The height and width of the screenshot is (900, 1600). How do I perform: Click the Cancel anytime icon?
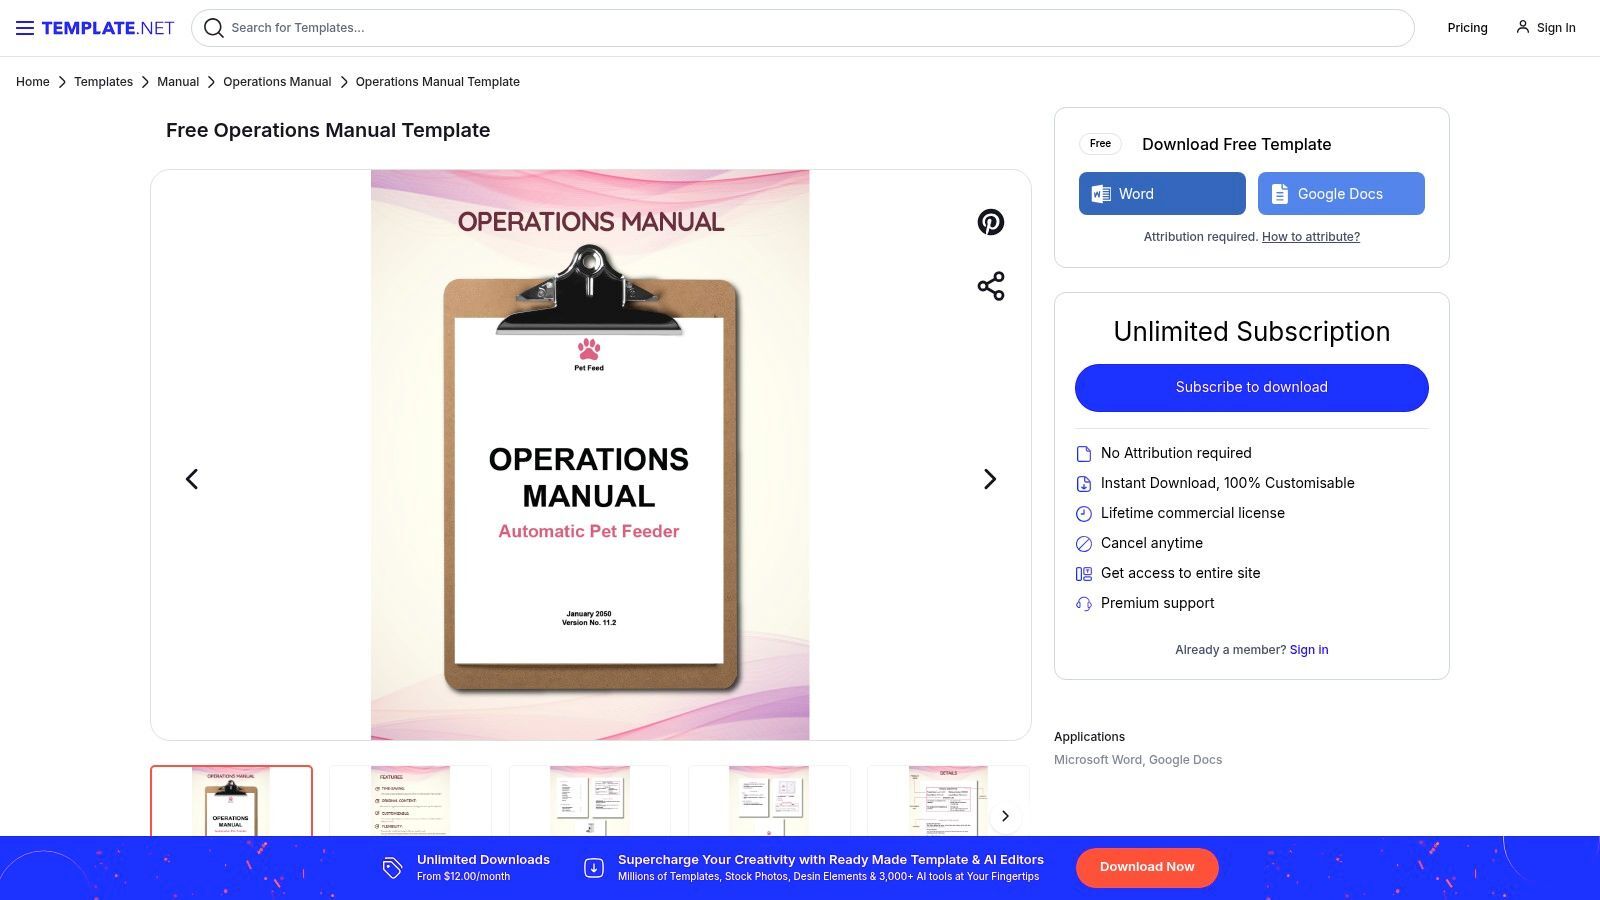click(1084, 543)
